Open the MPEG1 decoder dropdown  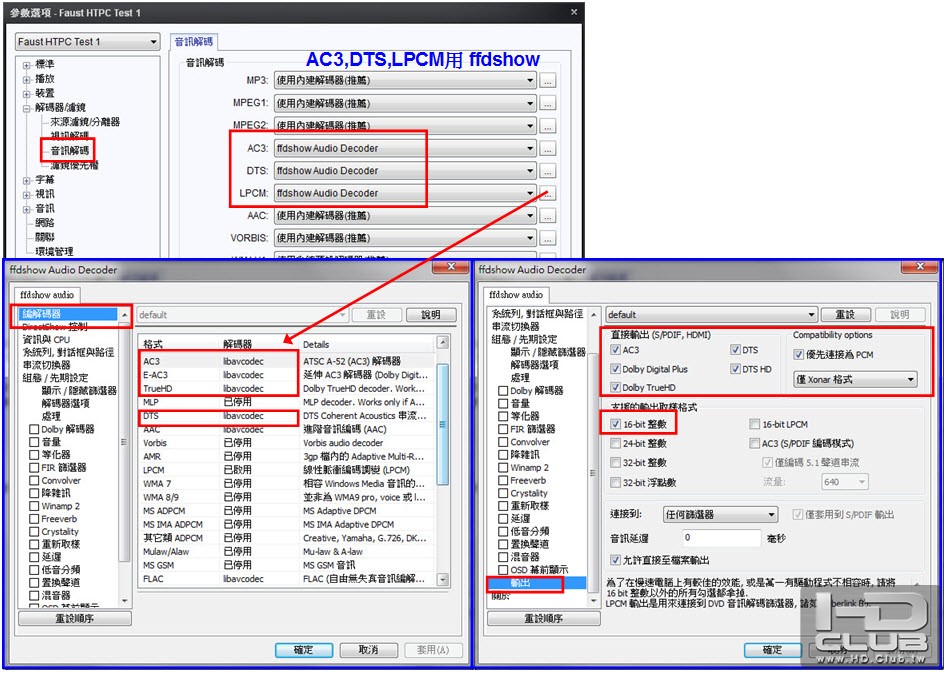pos(405,103)
